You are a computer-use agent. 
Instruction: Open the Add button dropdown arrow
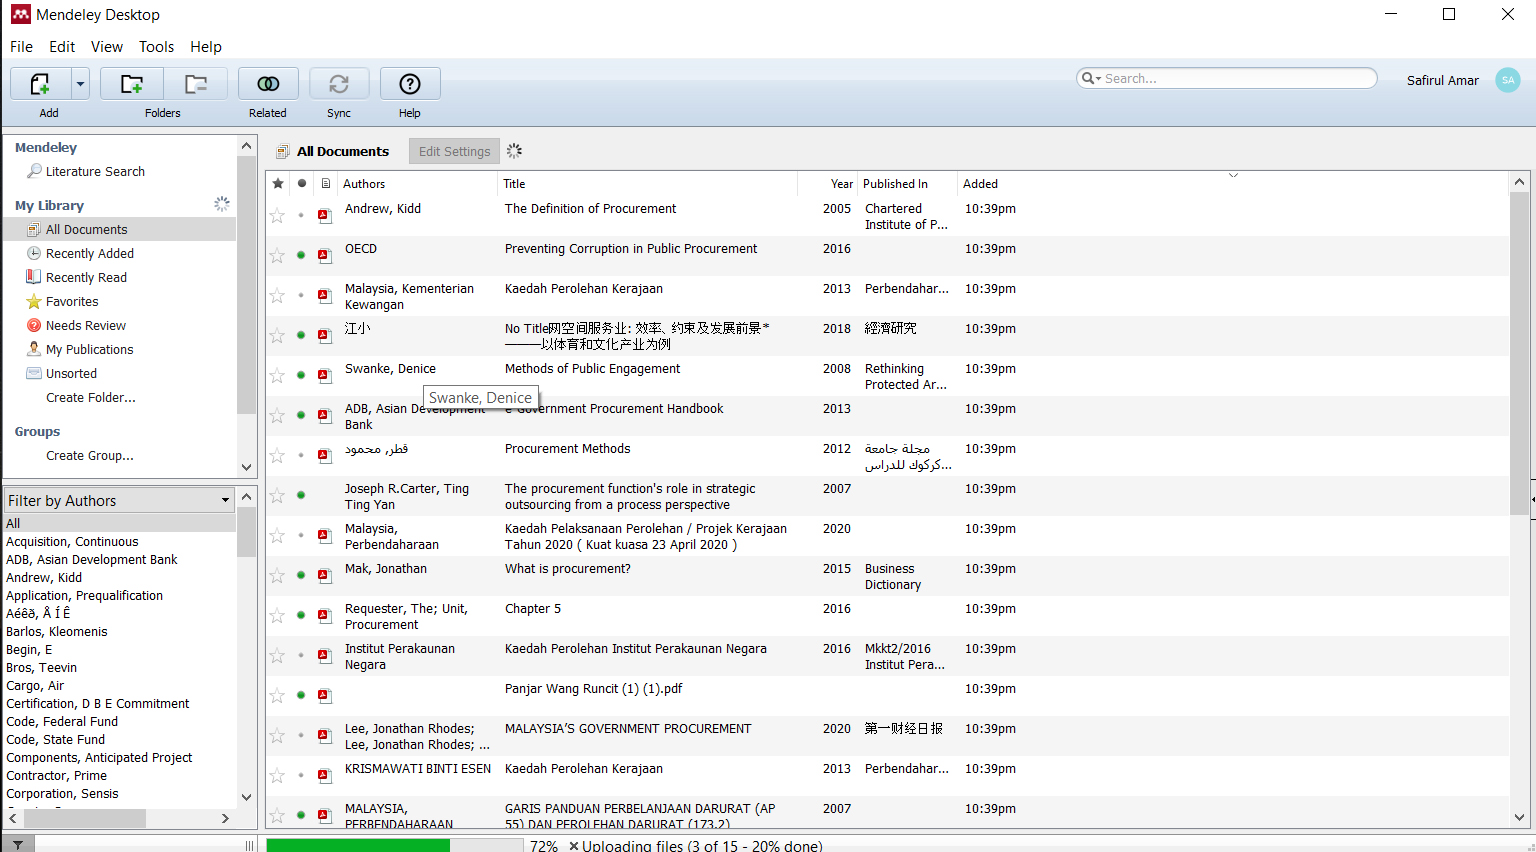(x=81, y=84)
